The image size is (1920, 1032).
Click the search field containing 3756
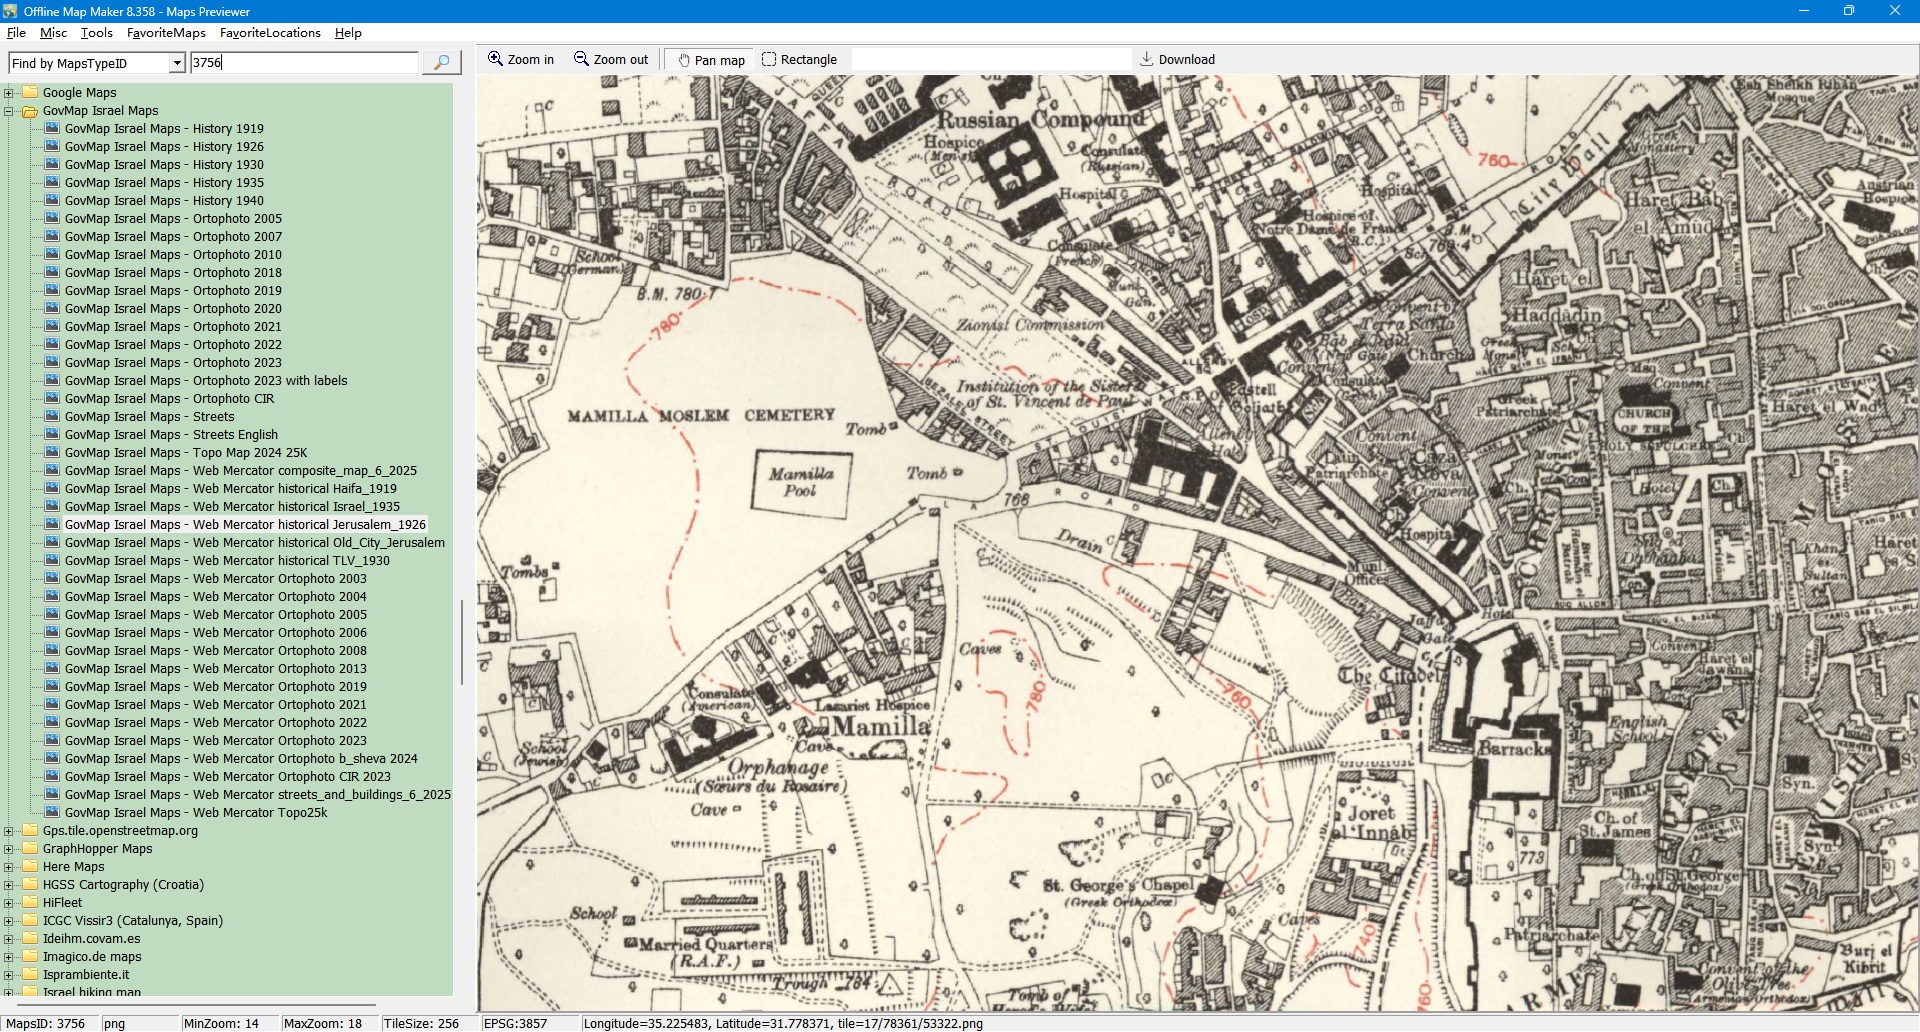pos(304,63)
